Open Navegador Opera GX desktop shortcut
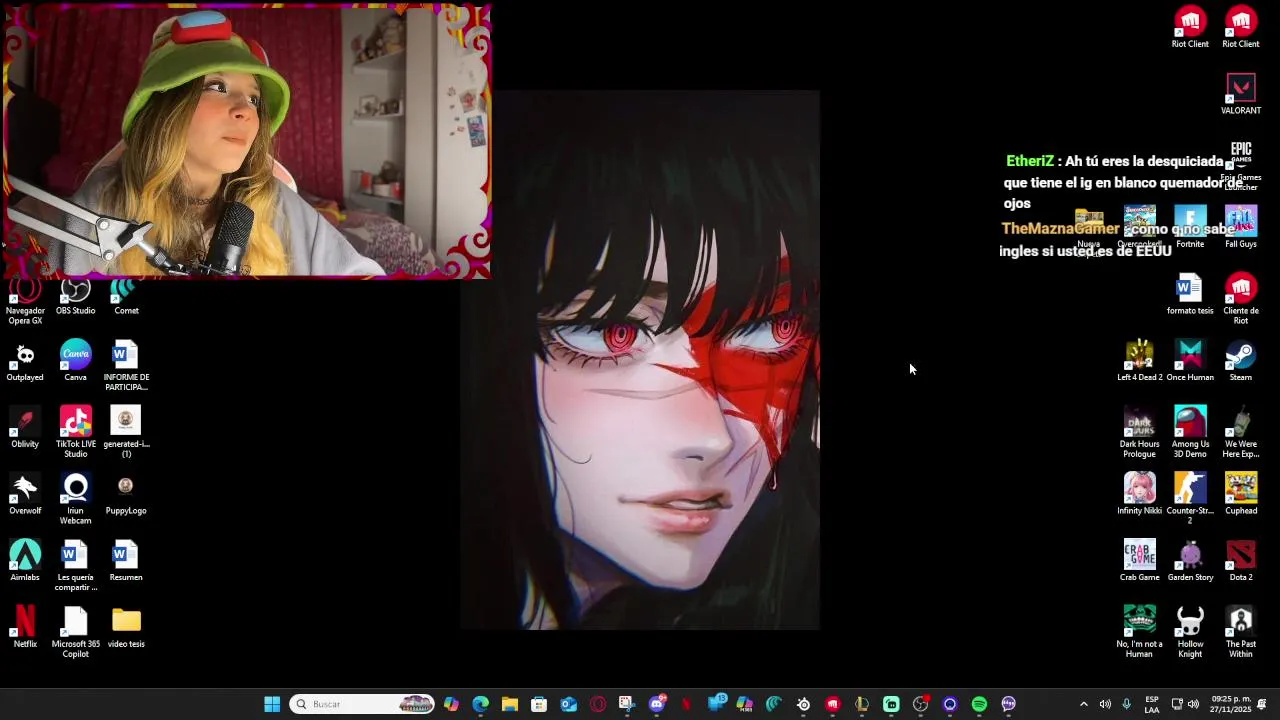 point(25,301)
